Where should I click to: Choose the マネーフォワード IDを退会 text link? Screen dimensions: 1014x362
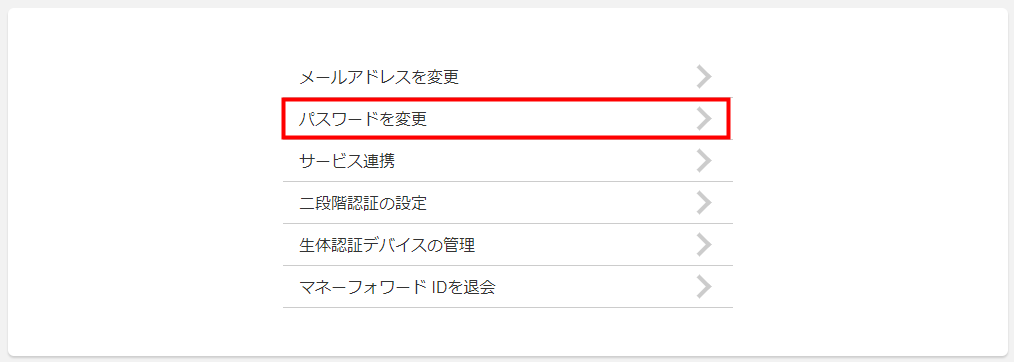click(398, 288)
